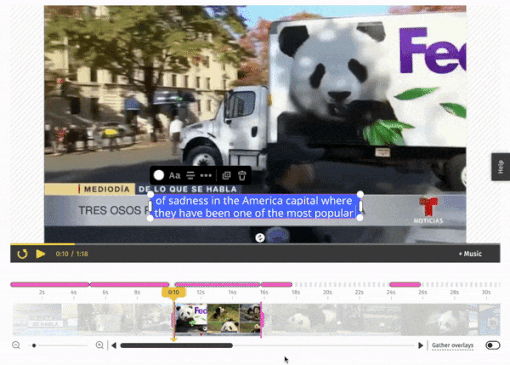Delete the selected caption with trash icon
The width and height of the screenshot is (510, 365).
(x=242, y=175)
